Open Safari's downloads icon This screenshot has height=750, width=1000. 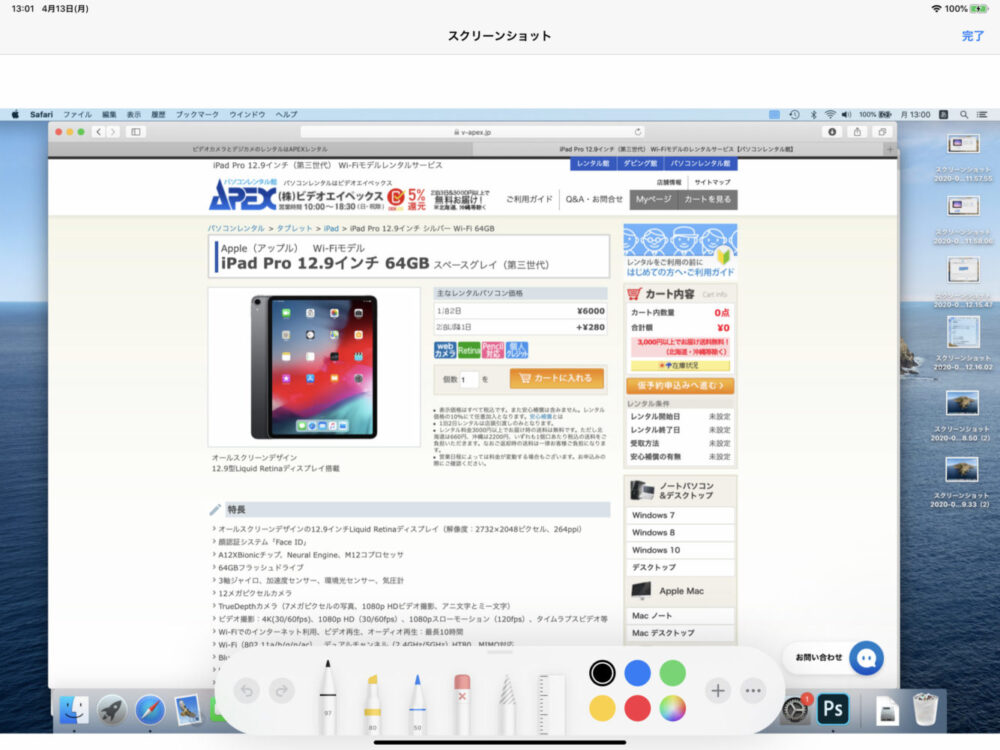click(x=832, y=132)
